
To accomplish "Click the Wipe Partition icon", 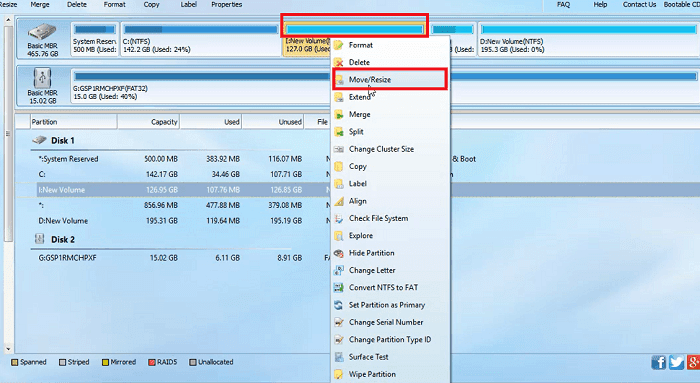I will 339,374.
